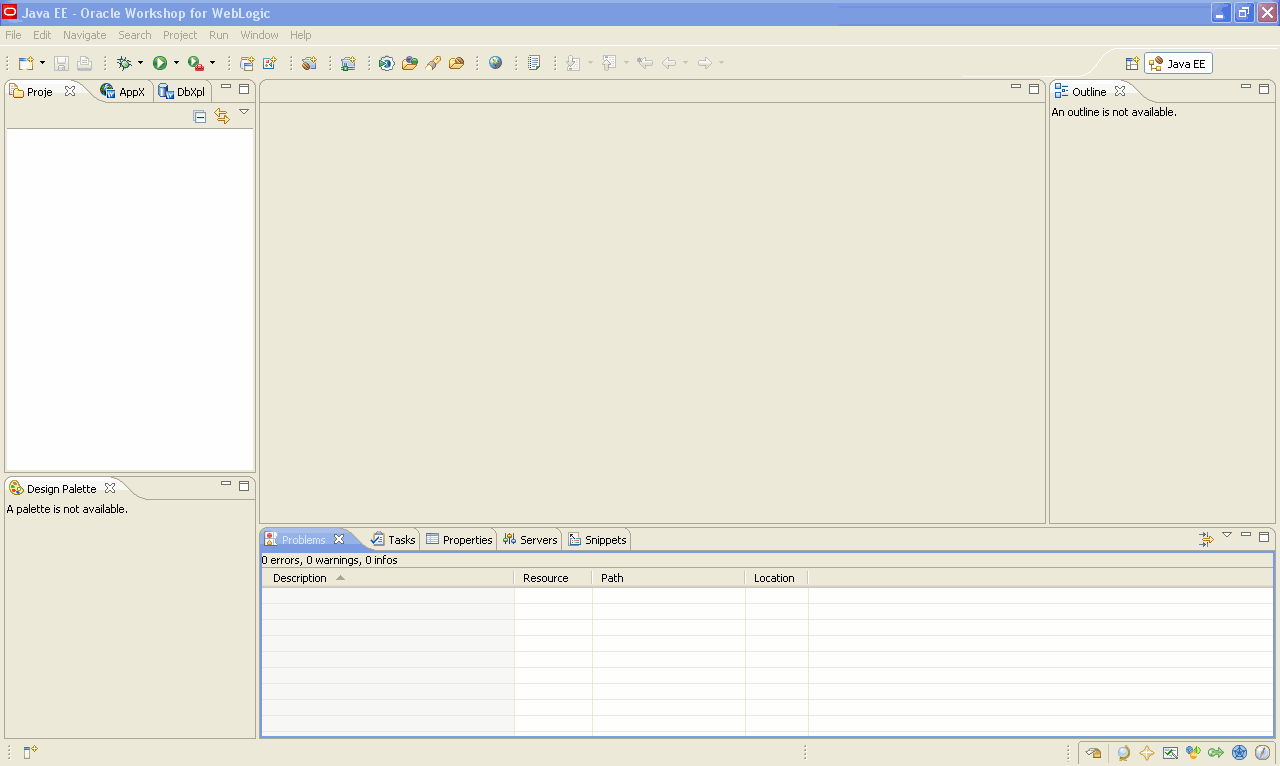
Task: Click the Problems view filter icon
Action: [1207, 539]
